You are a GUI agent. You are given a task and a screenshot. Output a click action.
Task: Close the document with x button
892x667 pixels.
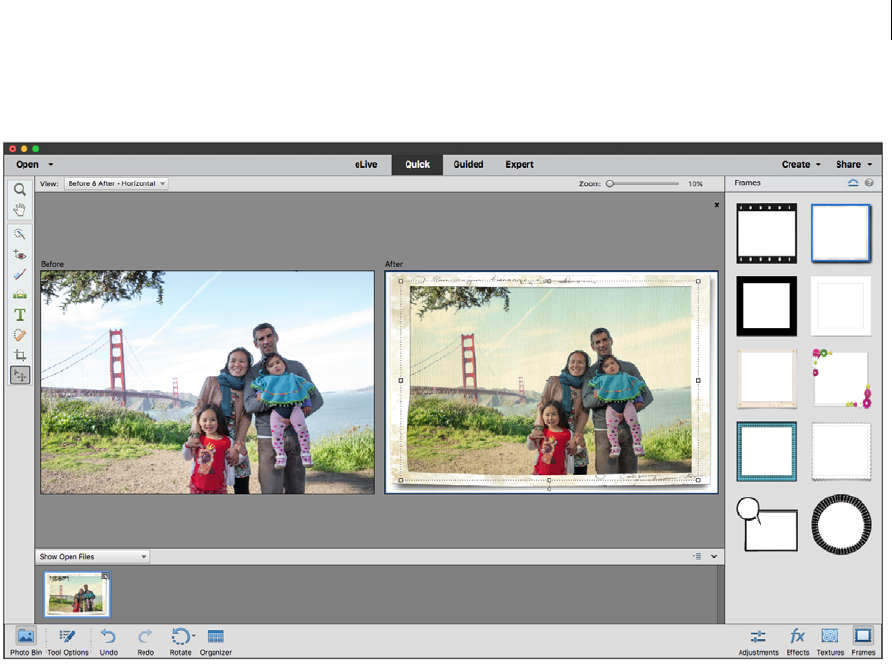point(717,205)
